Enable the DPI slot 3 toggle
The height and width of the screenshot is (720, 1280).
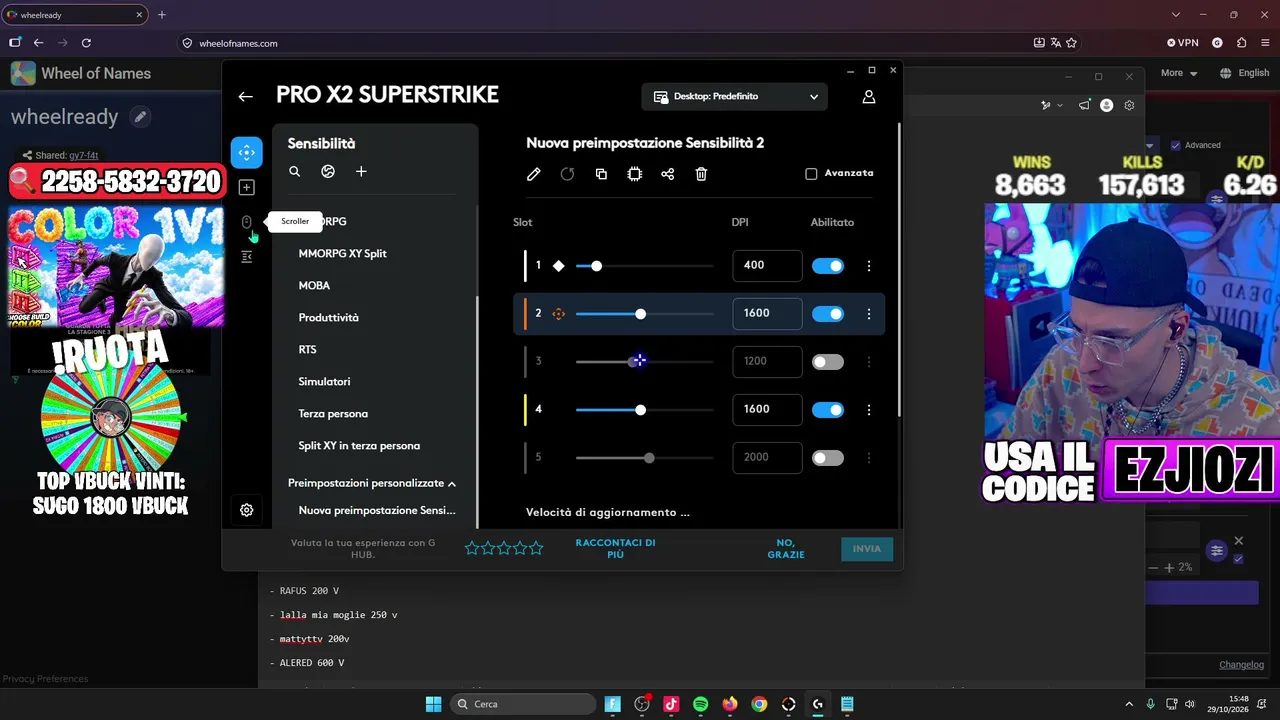(x=828, y=362)
